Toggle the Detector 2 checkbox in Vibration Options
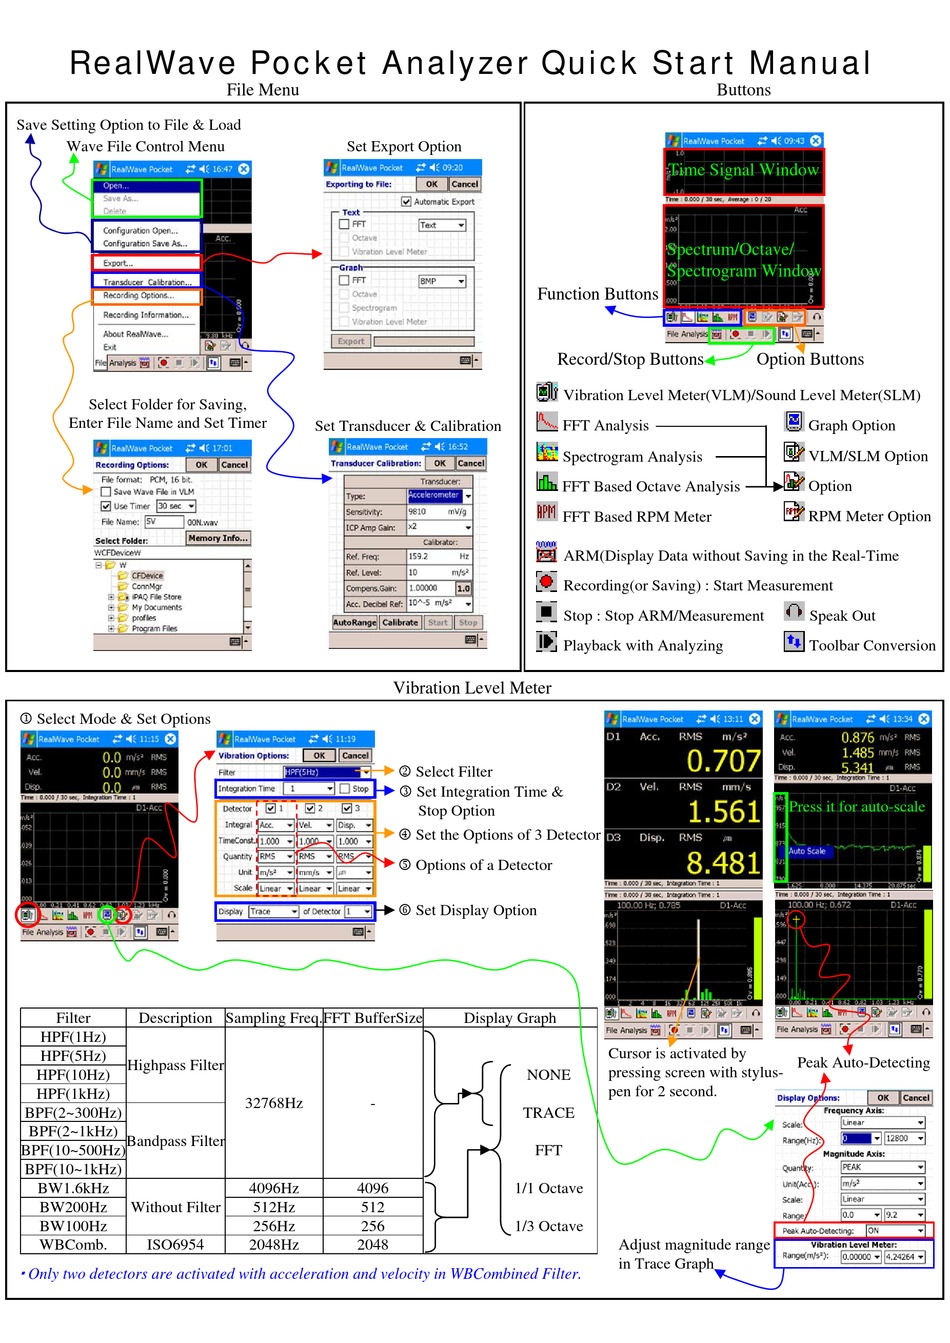The image size is (950, 1343). tap(309, 808)
